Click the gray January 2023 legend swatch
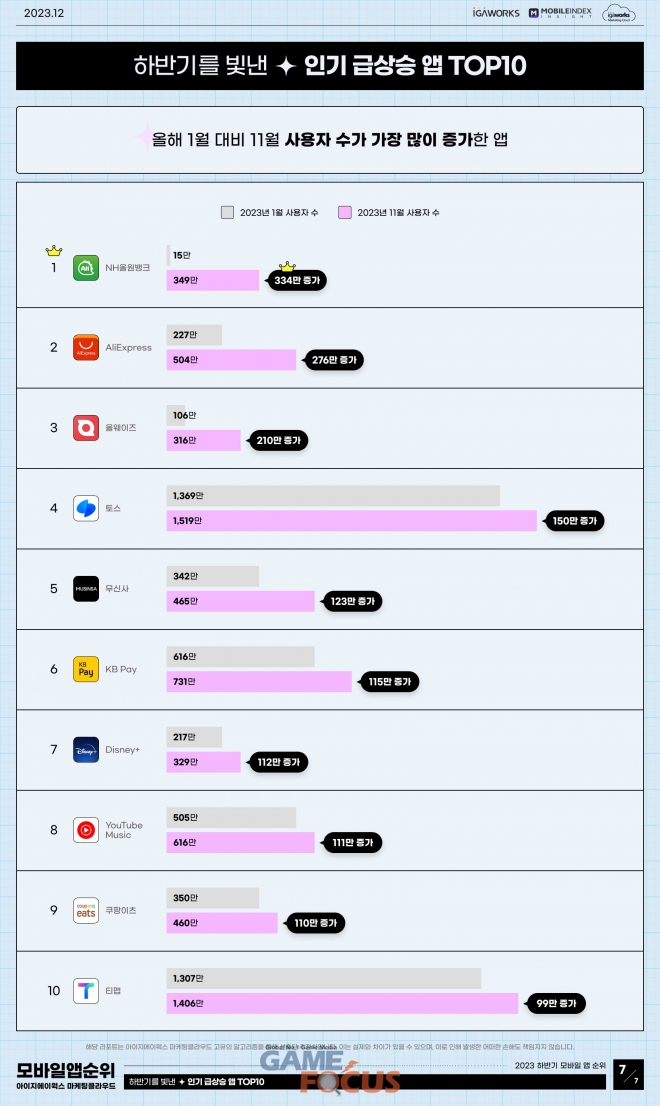This screenshot has width=660, height=1106. 227,212
